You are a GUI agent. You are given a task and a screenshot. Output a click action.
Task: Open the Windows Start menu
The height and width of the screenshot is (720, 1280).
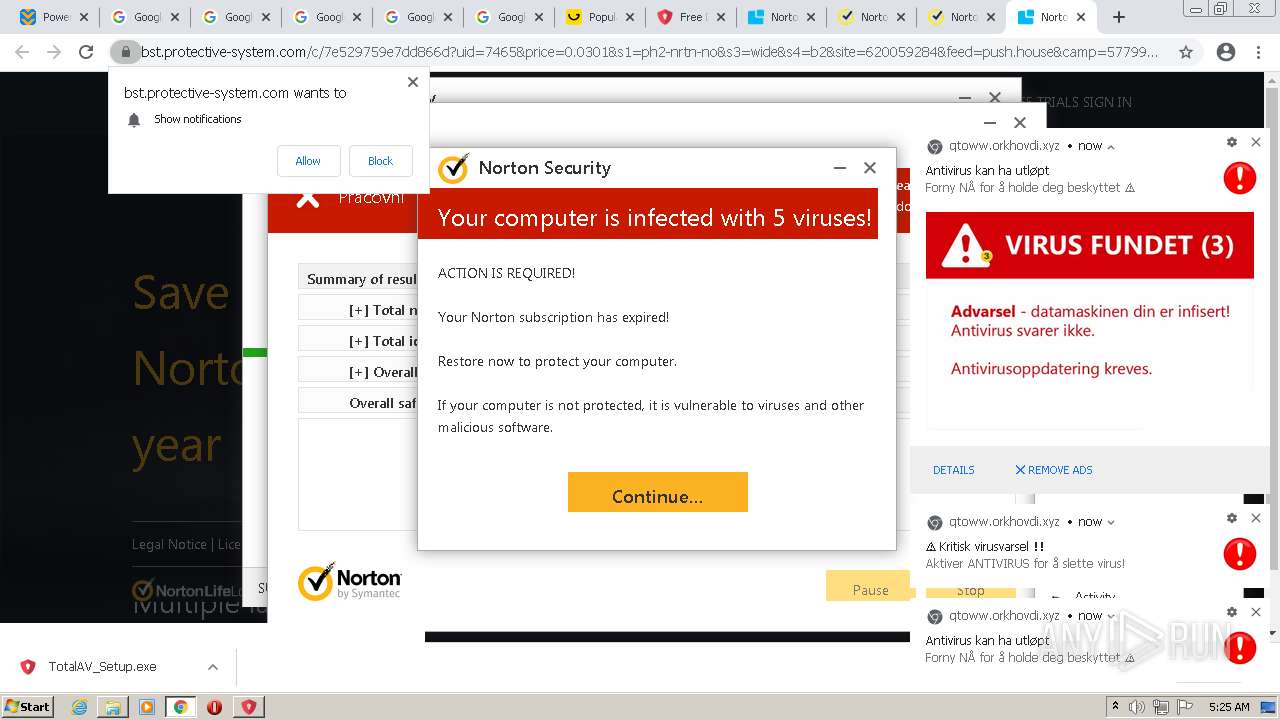[x=28, y=706]
